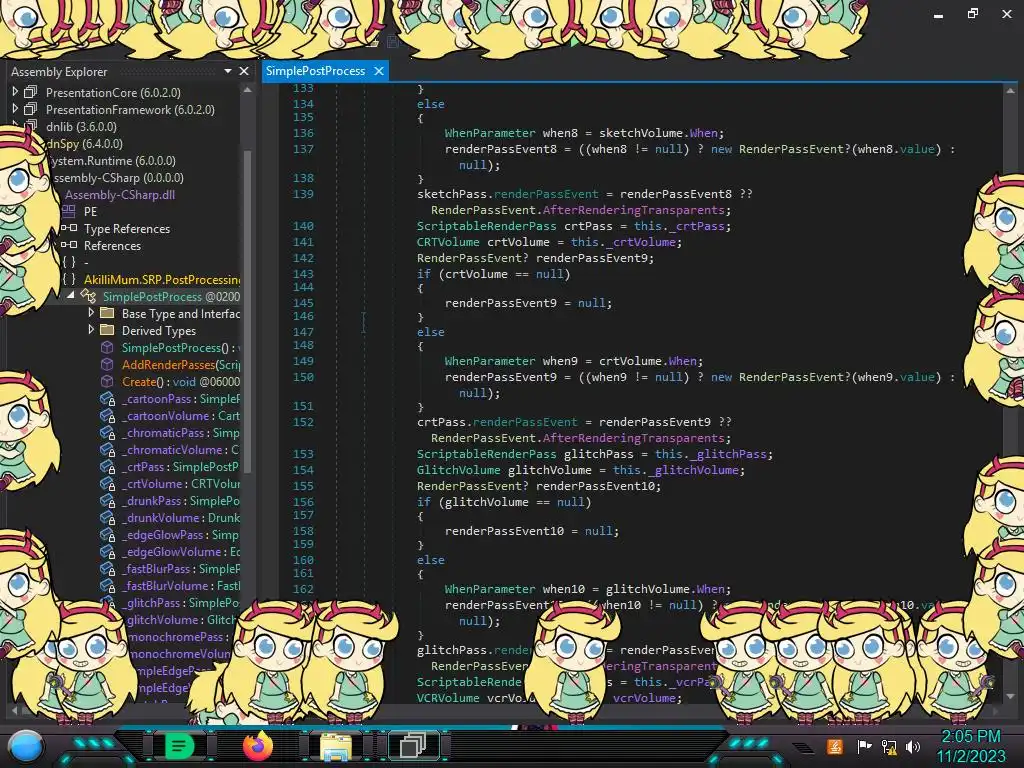1024x768 pixels.
Task: Open Assembly Explorer window position dropdown
Action: coord(228,71)
